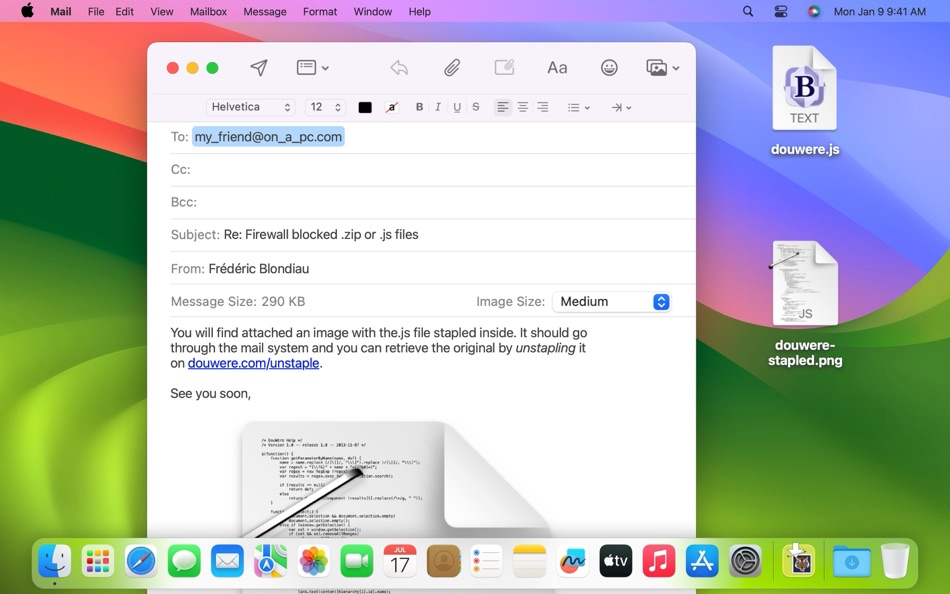Align text right
Image resolution: width=950 pixels, height=594 pixels.
click(543, 107)
